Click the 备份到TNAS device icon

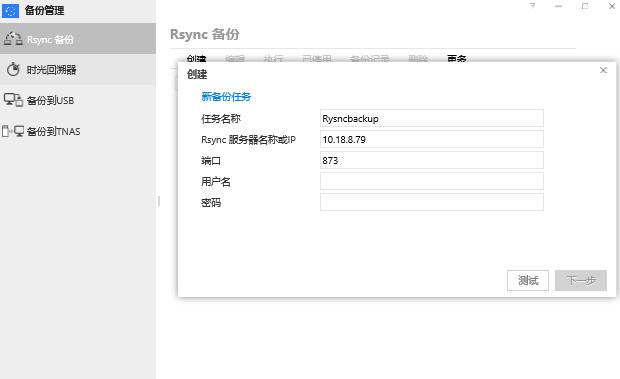click(13, 131)
